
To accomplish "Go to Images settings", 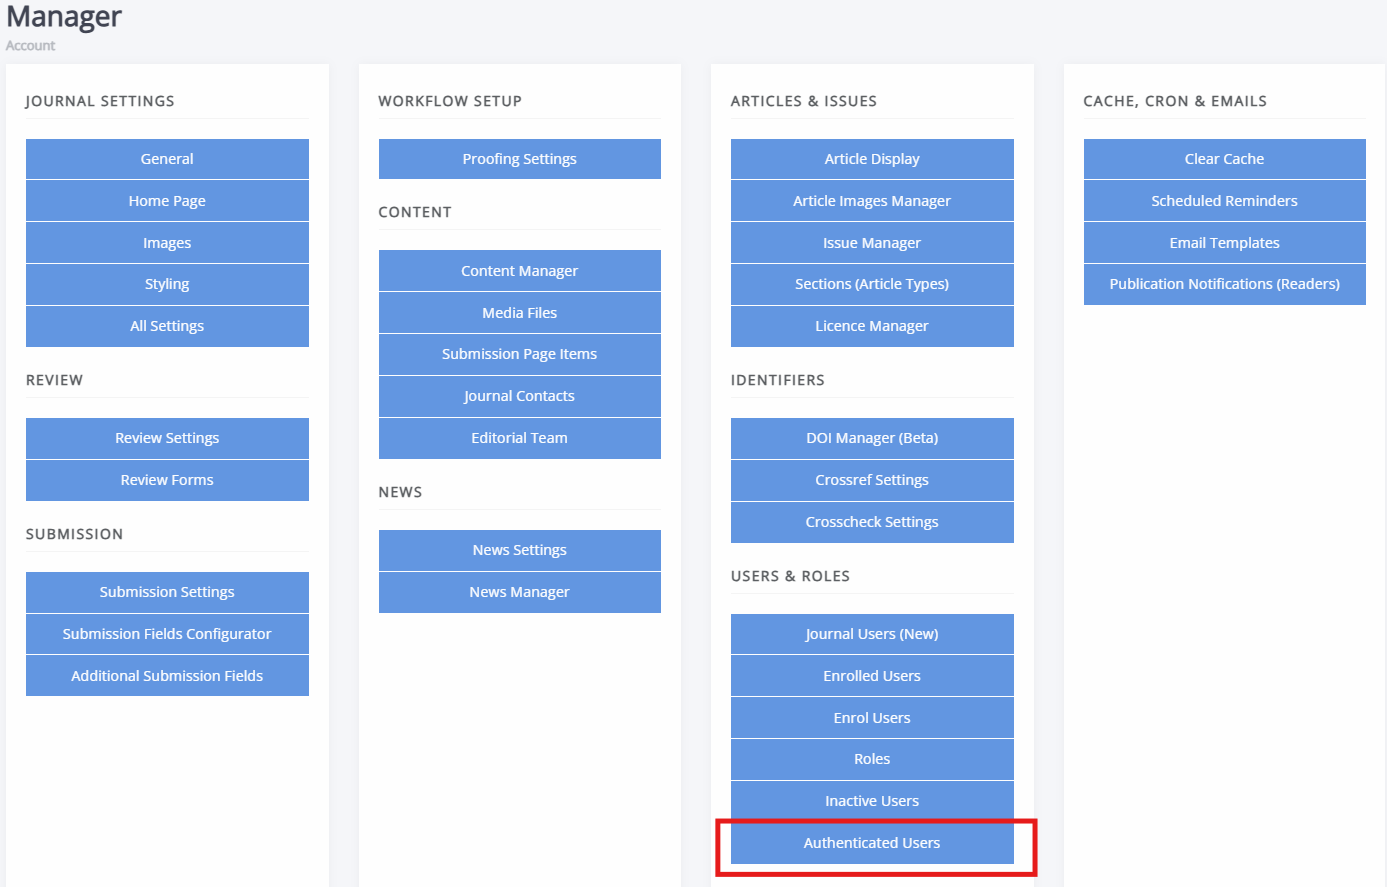I will [x=167, y=243].
